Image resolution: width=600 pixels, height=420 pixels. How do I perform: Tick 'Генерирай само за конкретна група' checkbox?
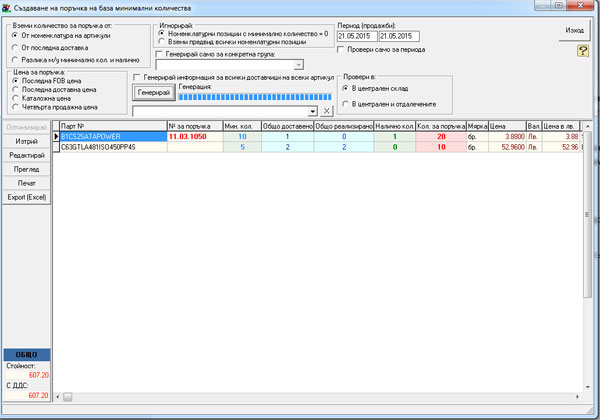161,54
